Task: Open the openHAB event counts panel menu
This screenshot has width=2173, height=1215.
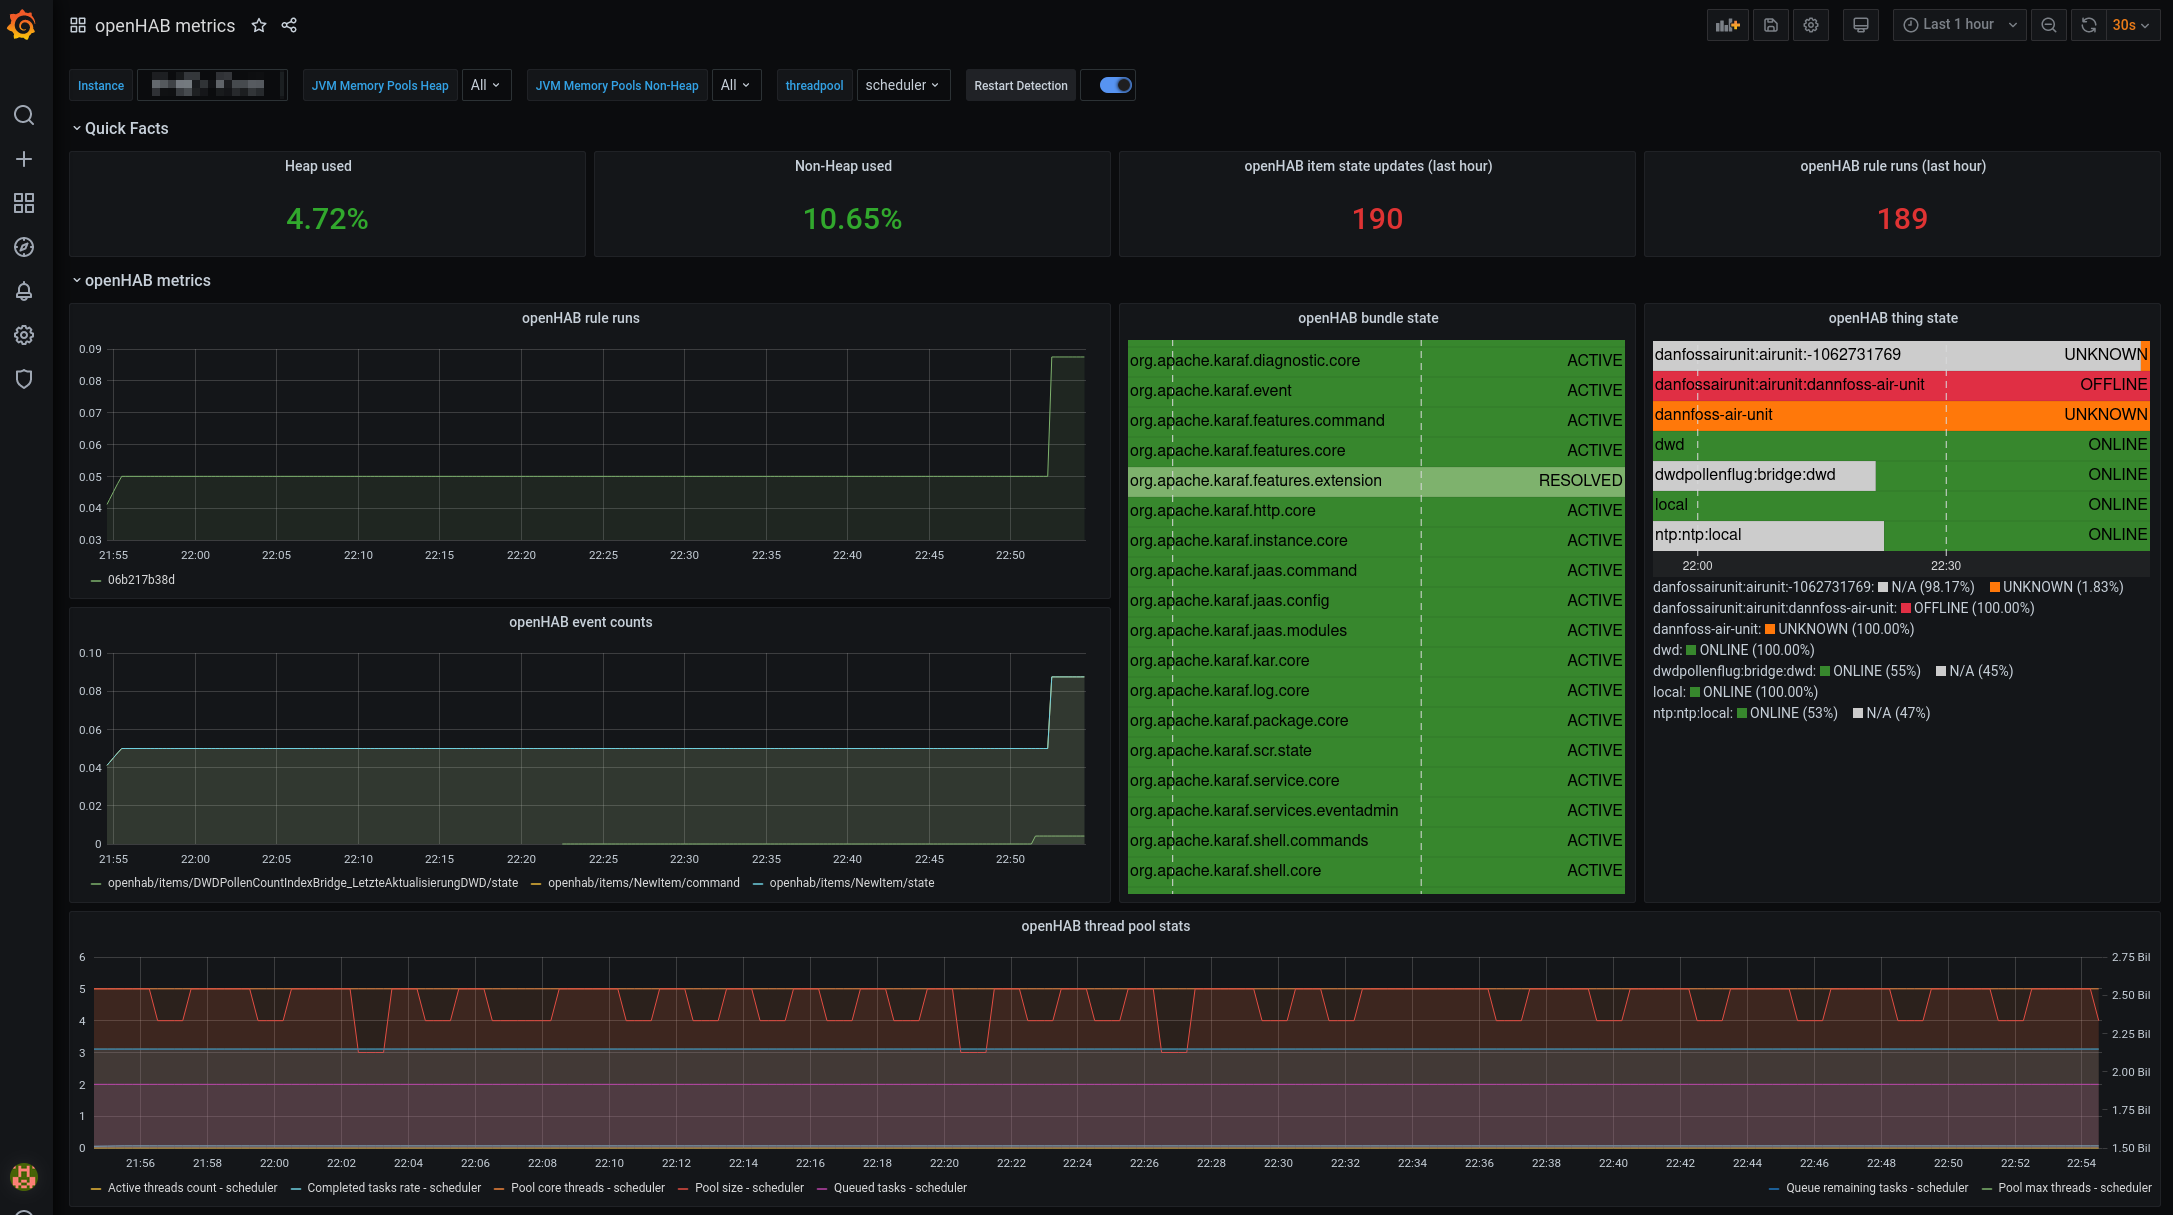Action: click(x=580, y=622)
